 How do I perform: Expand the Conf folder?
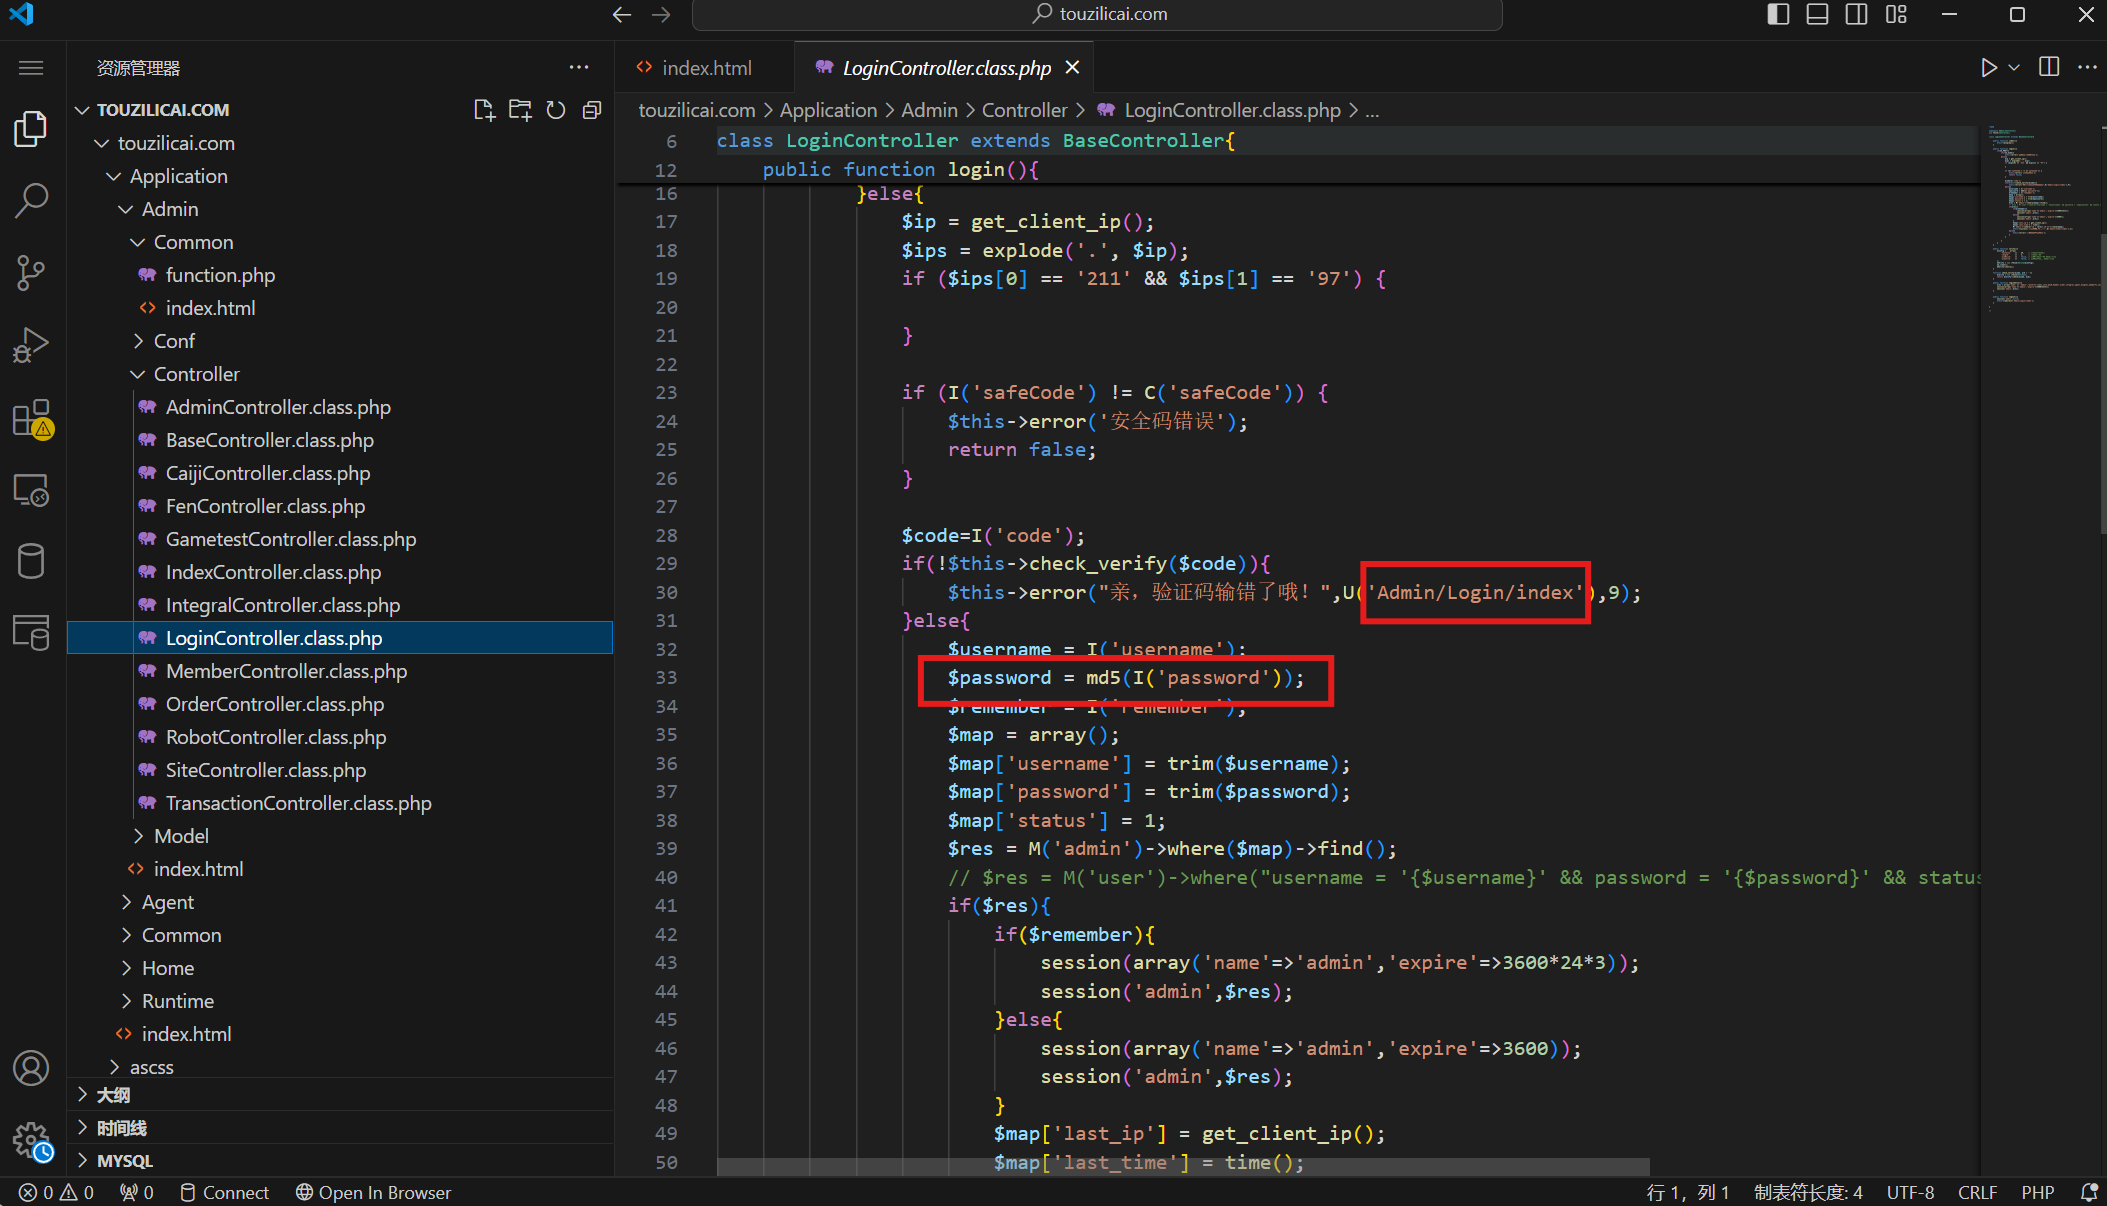pos(174,341)
